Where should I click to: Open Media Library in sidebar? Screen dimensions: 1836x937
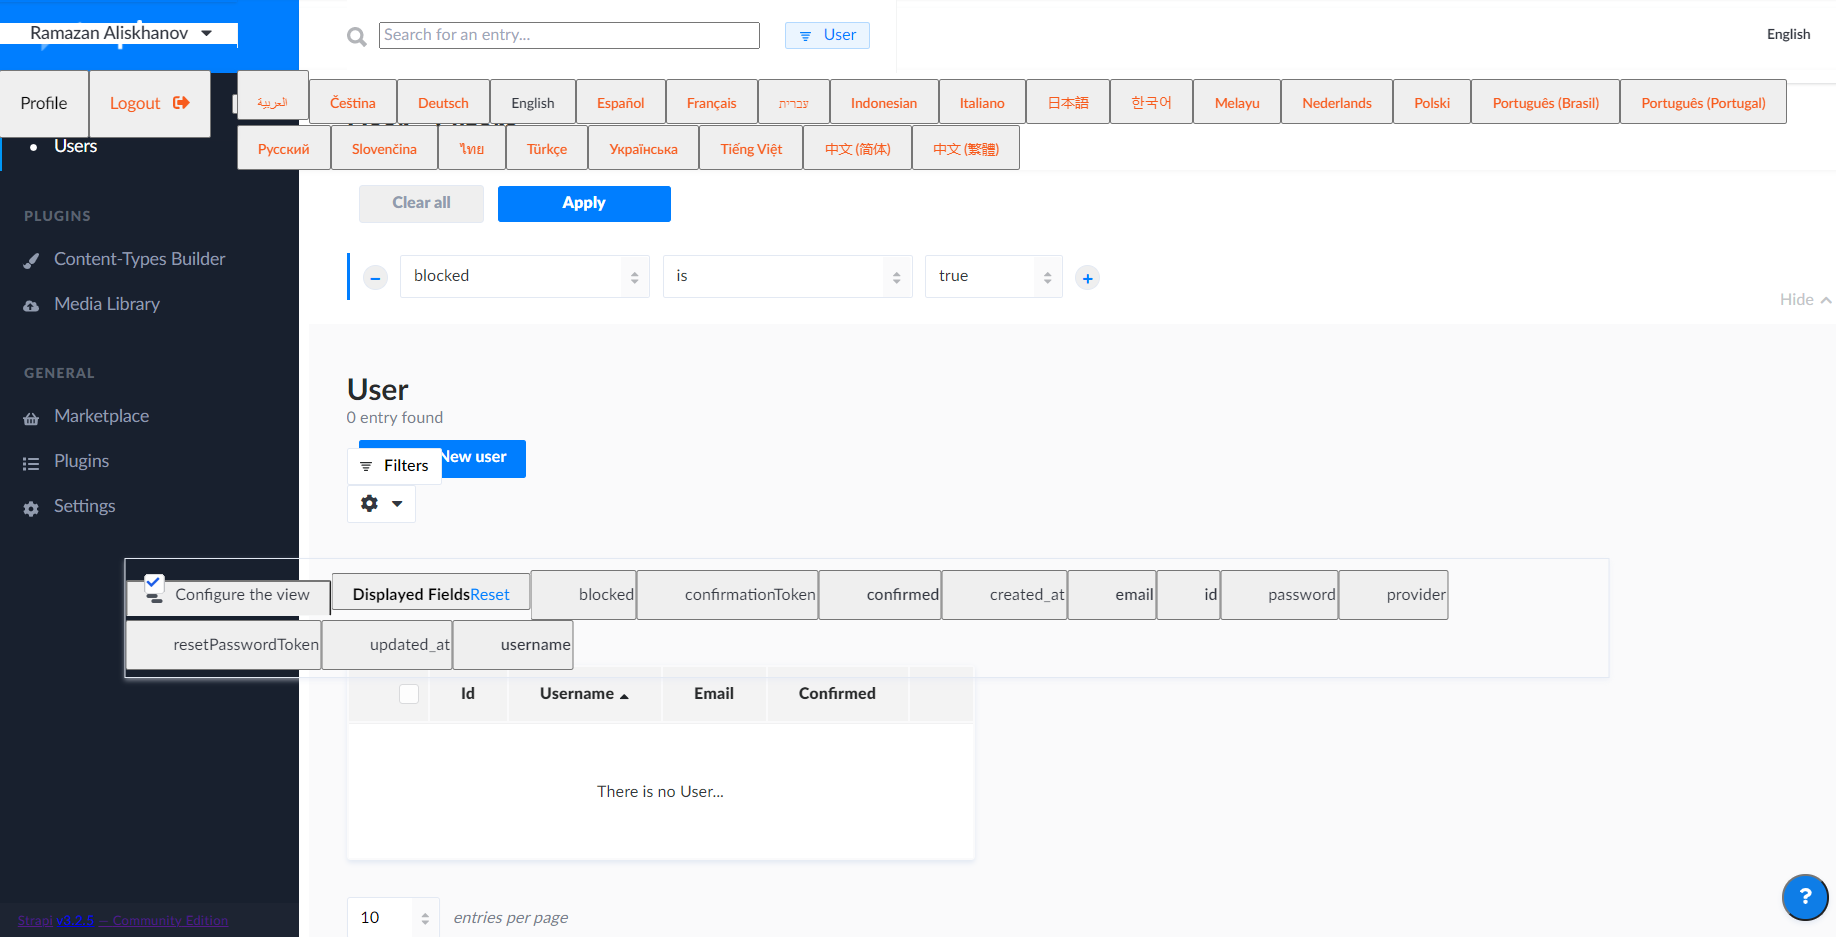point(106,304)
